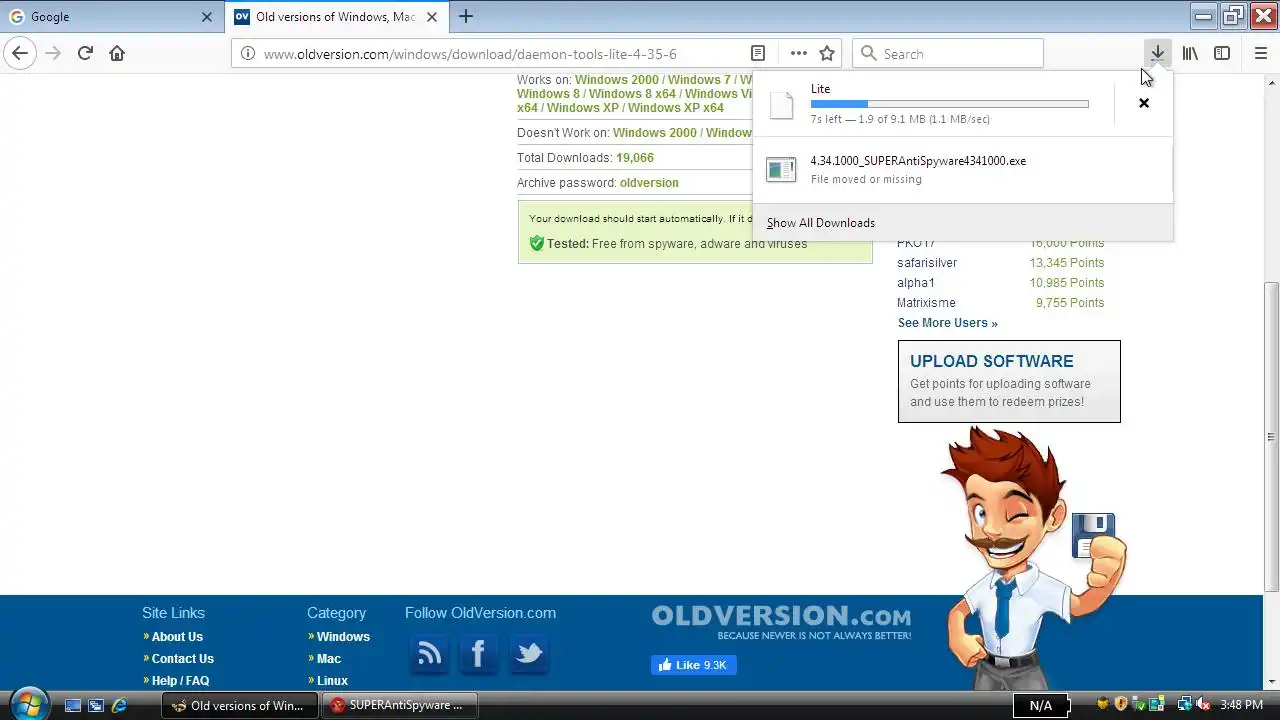Open the RSS feed icon
Image resolution: width=1280 pixels, height=720 pixels.
430,654
